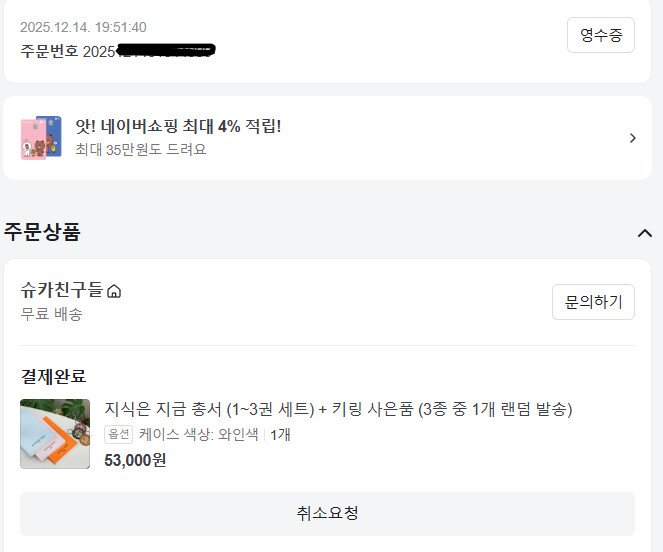Click the 무료 배송 shipping label

[x=51, y=314]
